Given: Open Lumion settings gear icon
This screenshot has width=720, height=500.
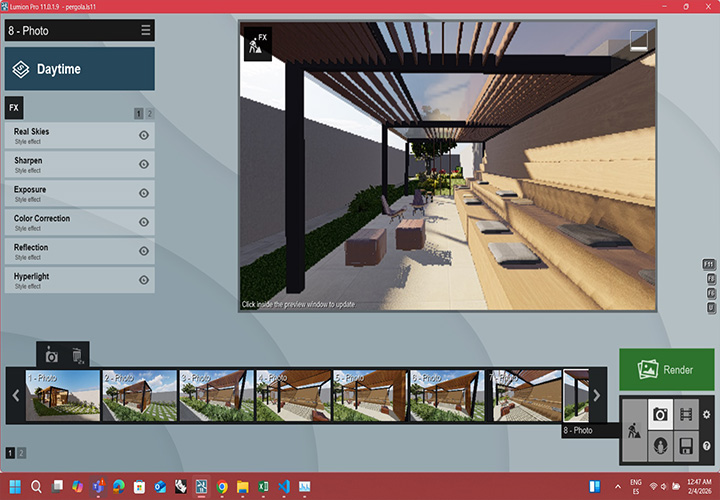Looking at the screenshot, I should tap(707, 415).
